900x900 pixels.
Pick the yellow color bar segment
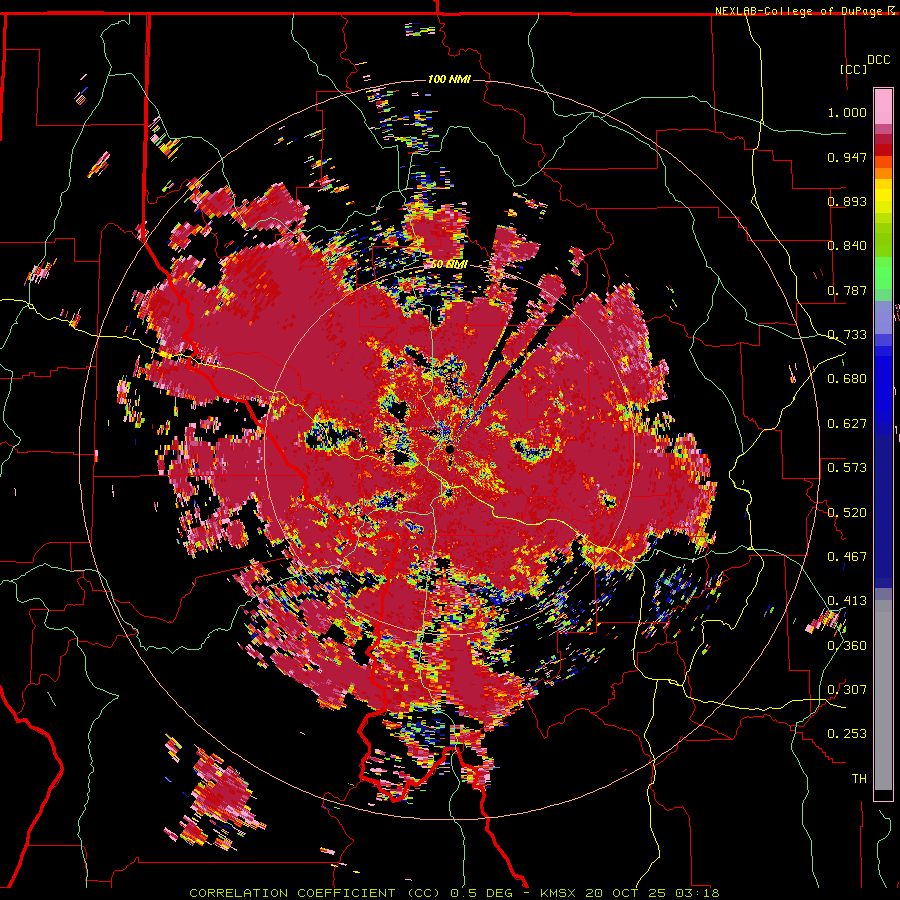883,196
